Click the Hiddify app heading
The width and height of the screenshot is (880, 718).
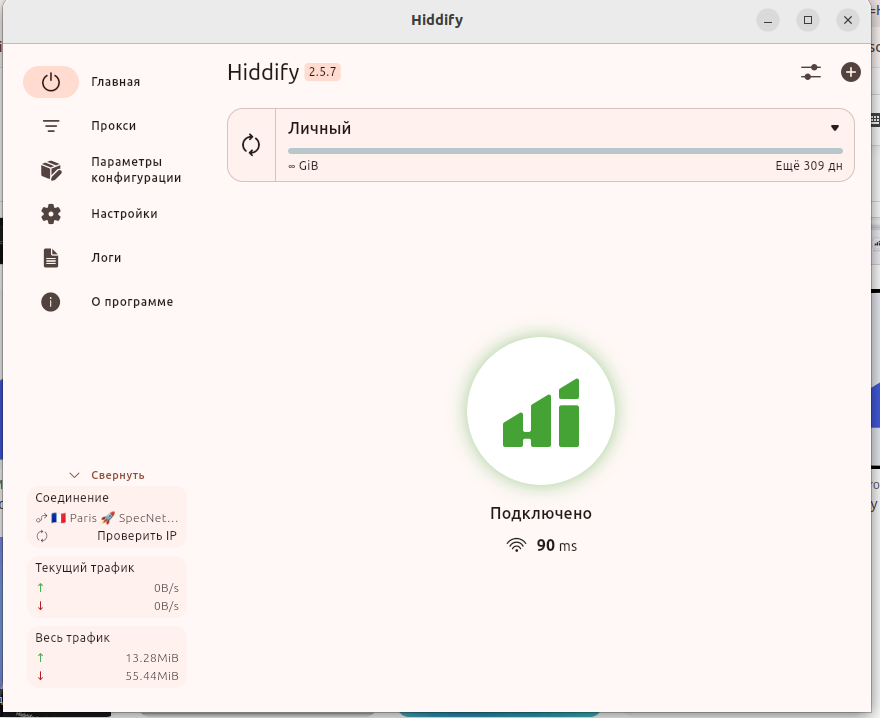click(263, 72)
